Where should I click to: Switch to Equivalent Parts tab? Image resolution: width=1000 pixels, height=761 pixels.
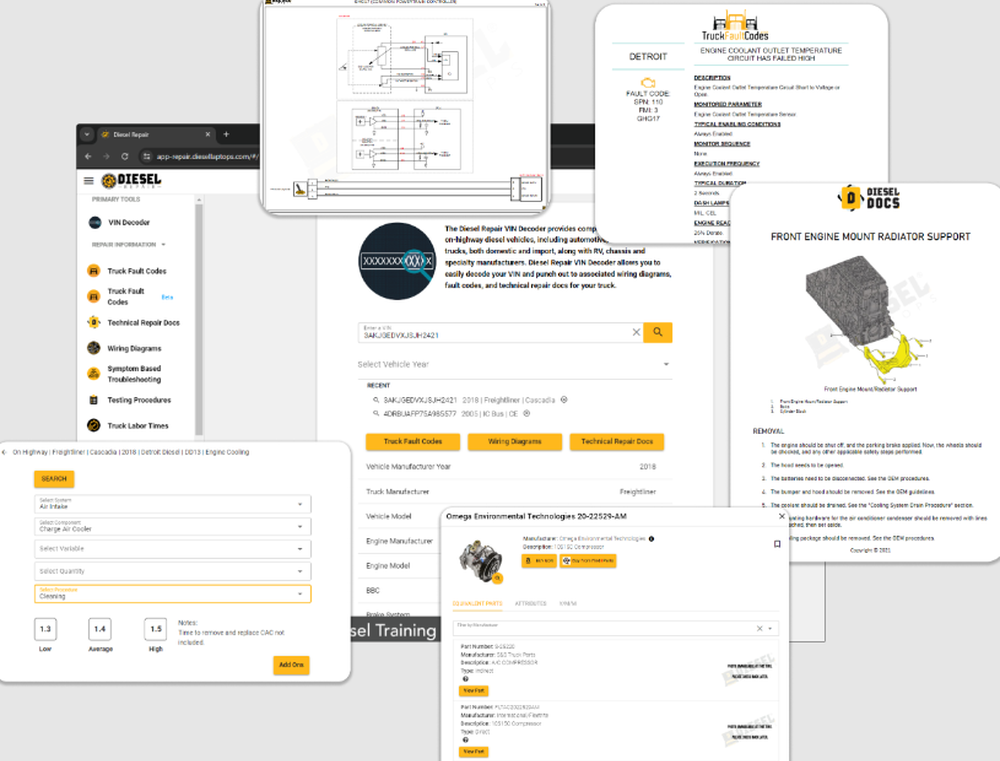[478, 603]
